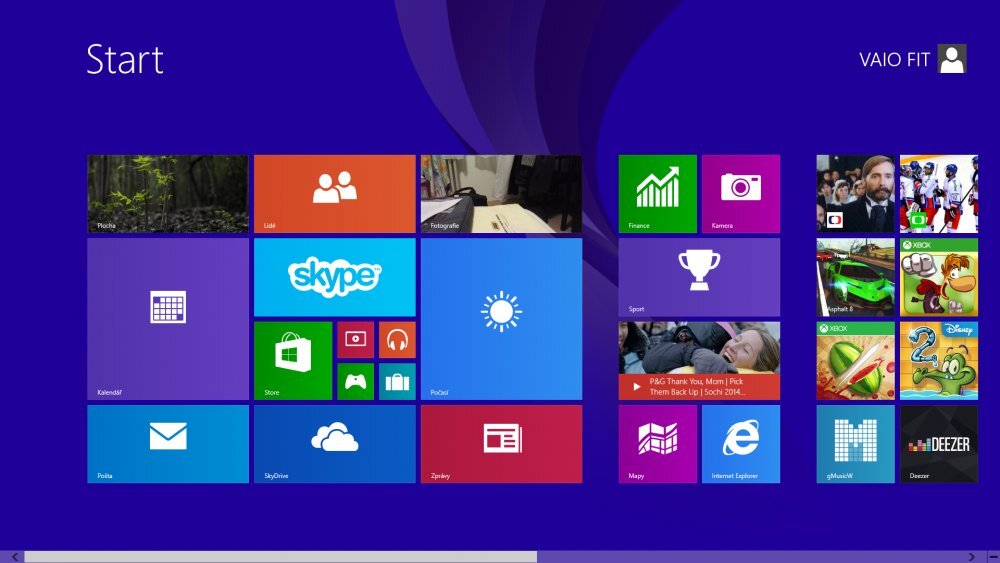Open the Lidé people tile
The height and width of the screenshot is (563, 1000).
[x=335, y=194]
